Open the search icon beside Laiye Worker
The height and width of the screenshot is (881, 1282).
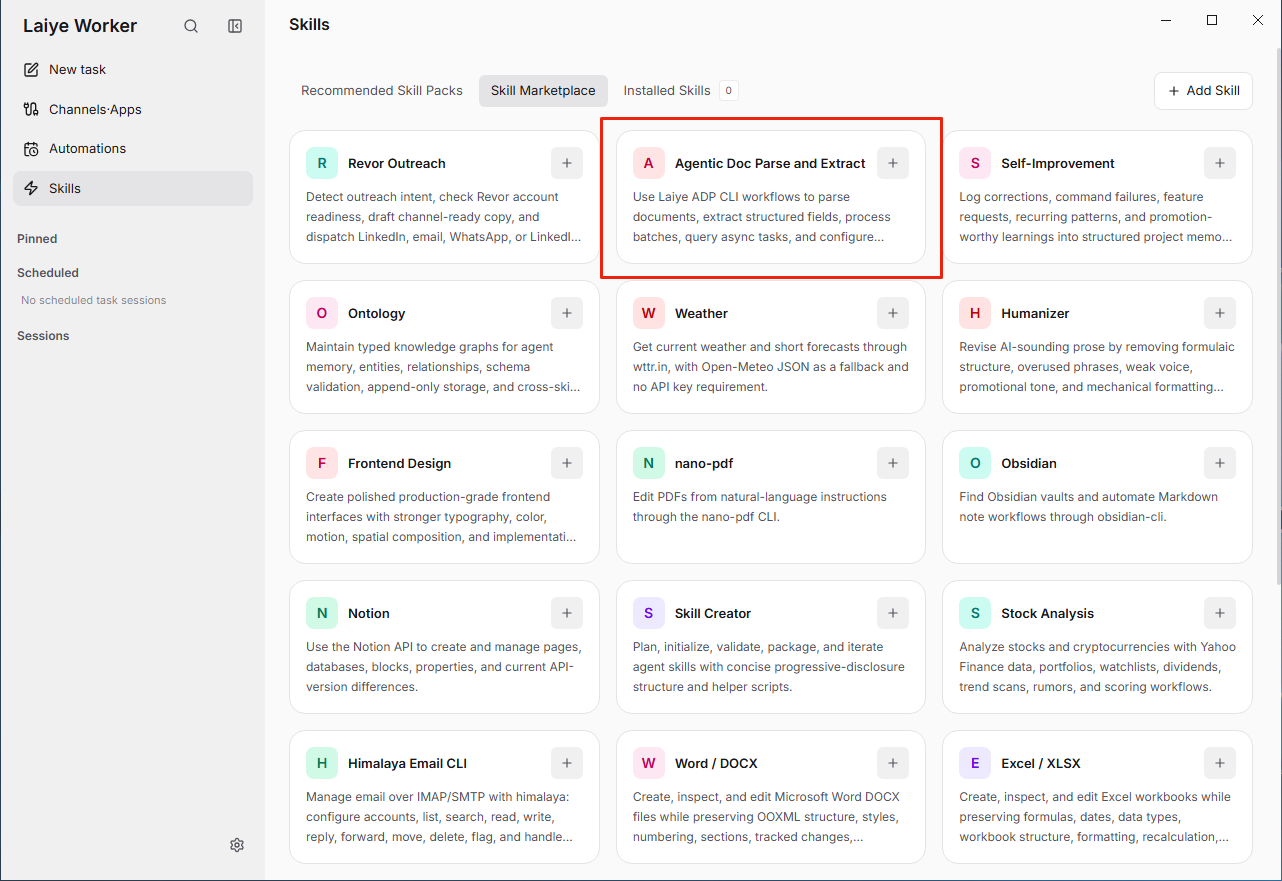191,26
